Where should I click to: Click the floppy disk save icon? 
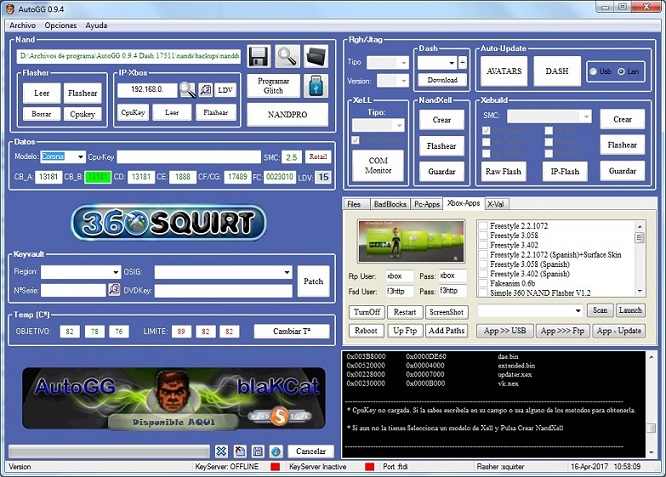pyautogui.click(x=259, y=56)
